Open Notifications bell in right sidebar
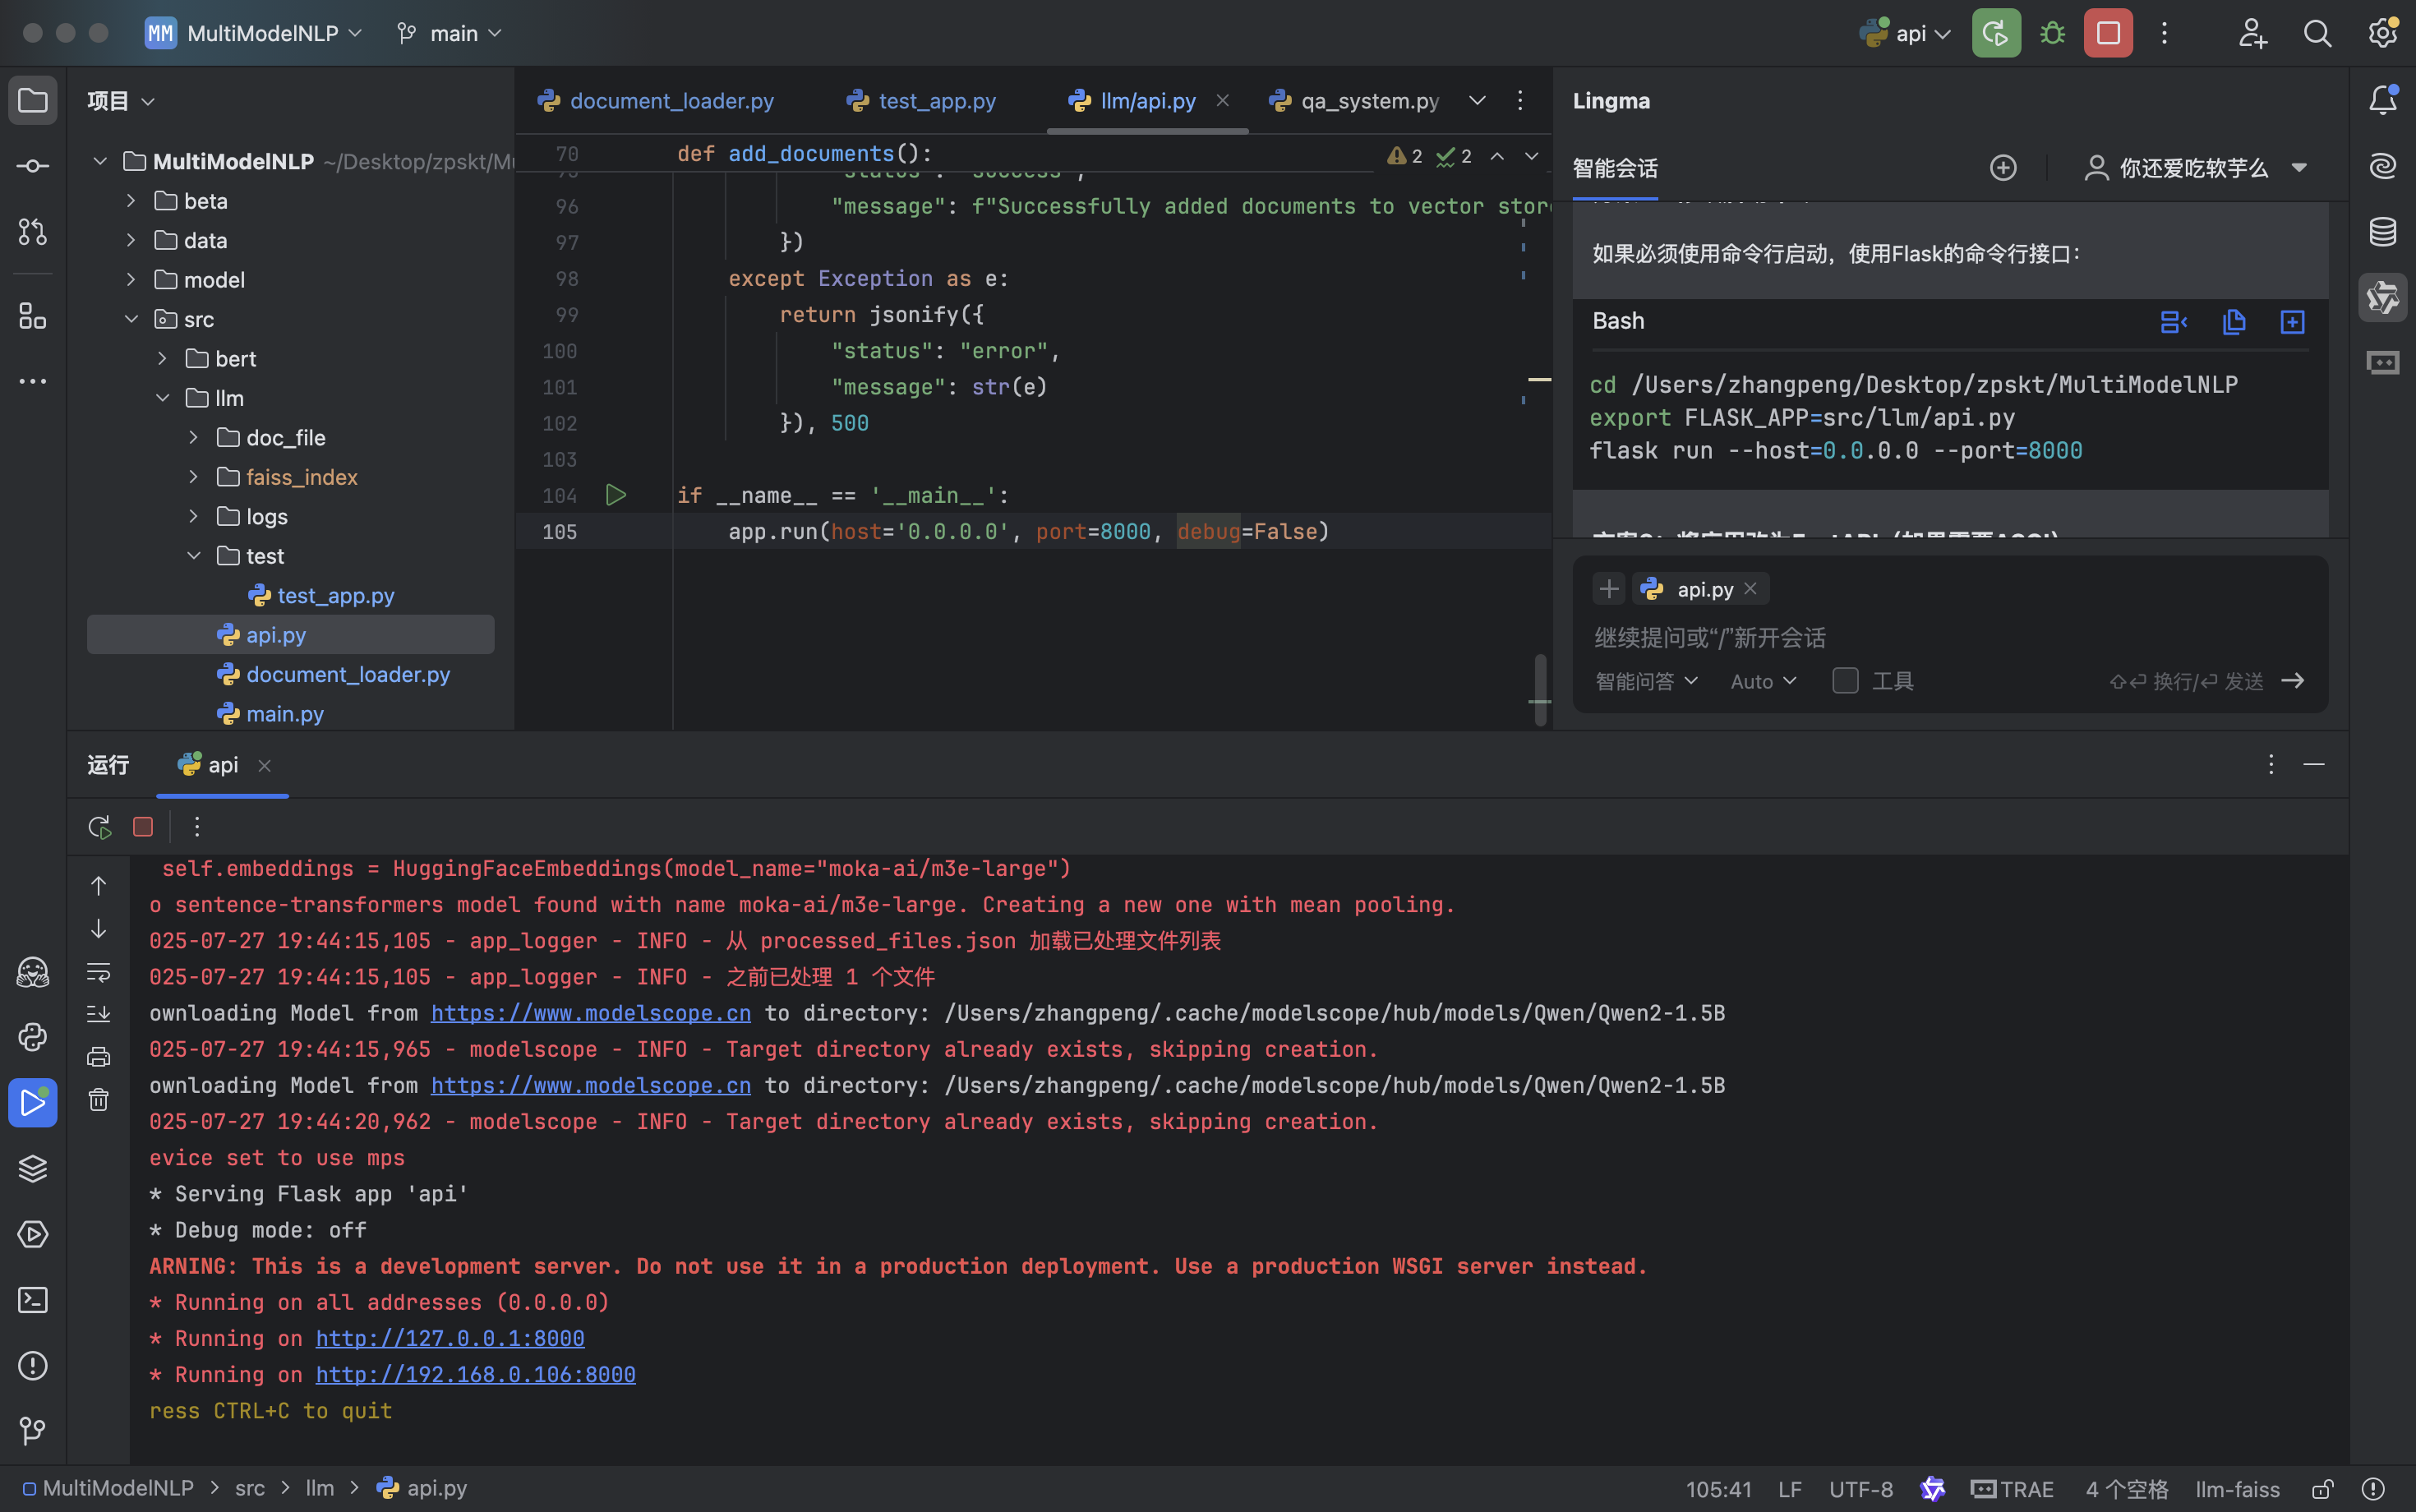 coord(2383,100)
